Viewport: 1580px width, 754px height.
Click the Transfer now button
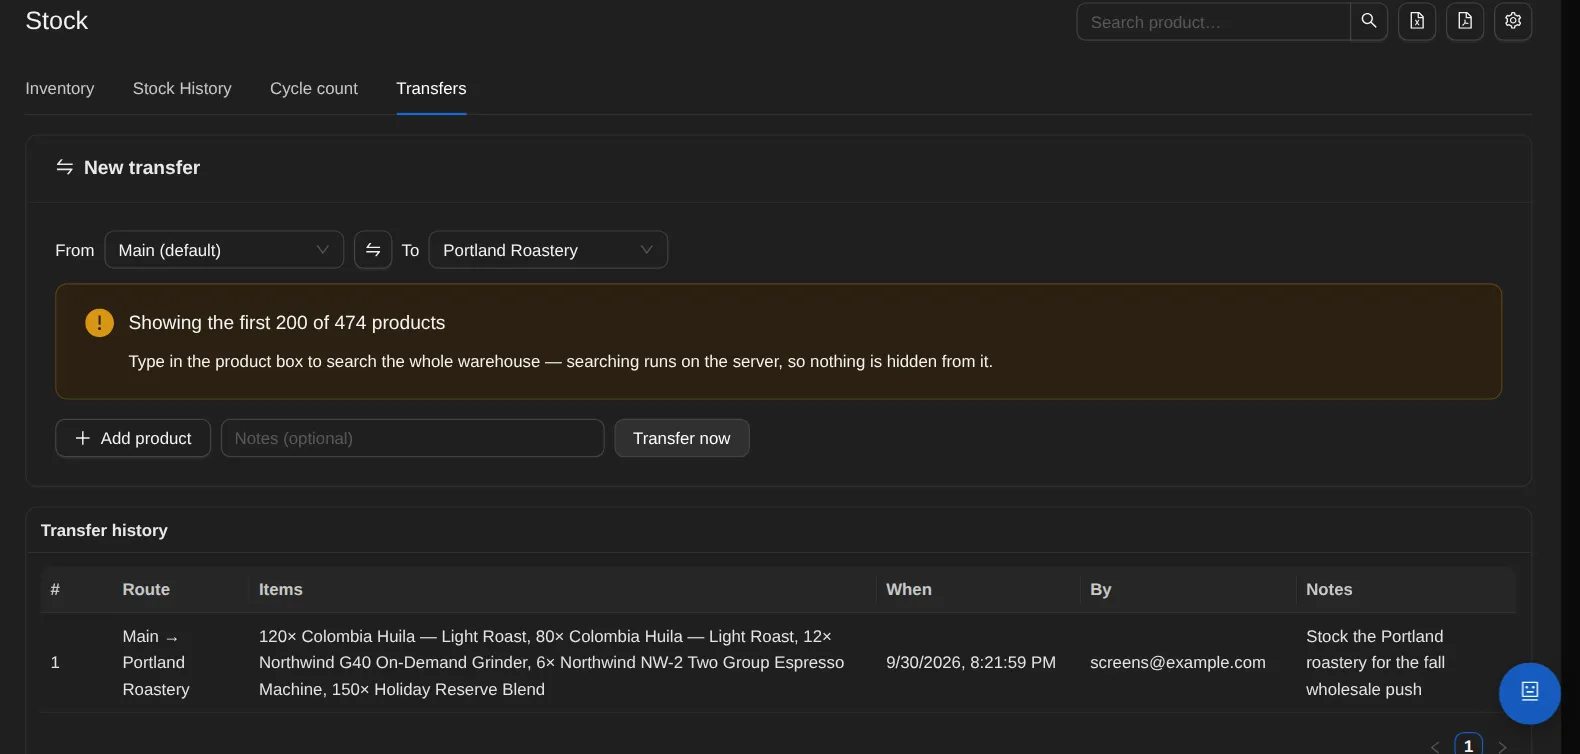click(x=682, y=438)
